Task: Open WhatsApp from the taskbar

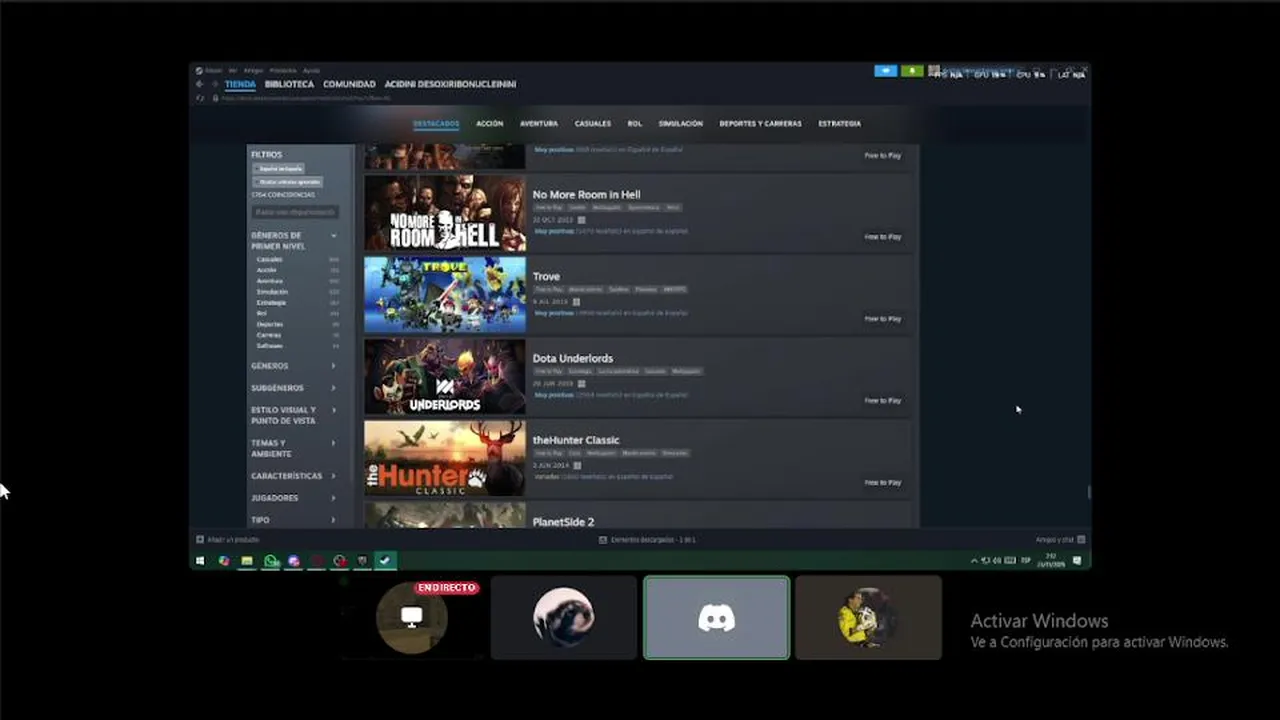Action: pos(270,561)
